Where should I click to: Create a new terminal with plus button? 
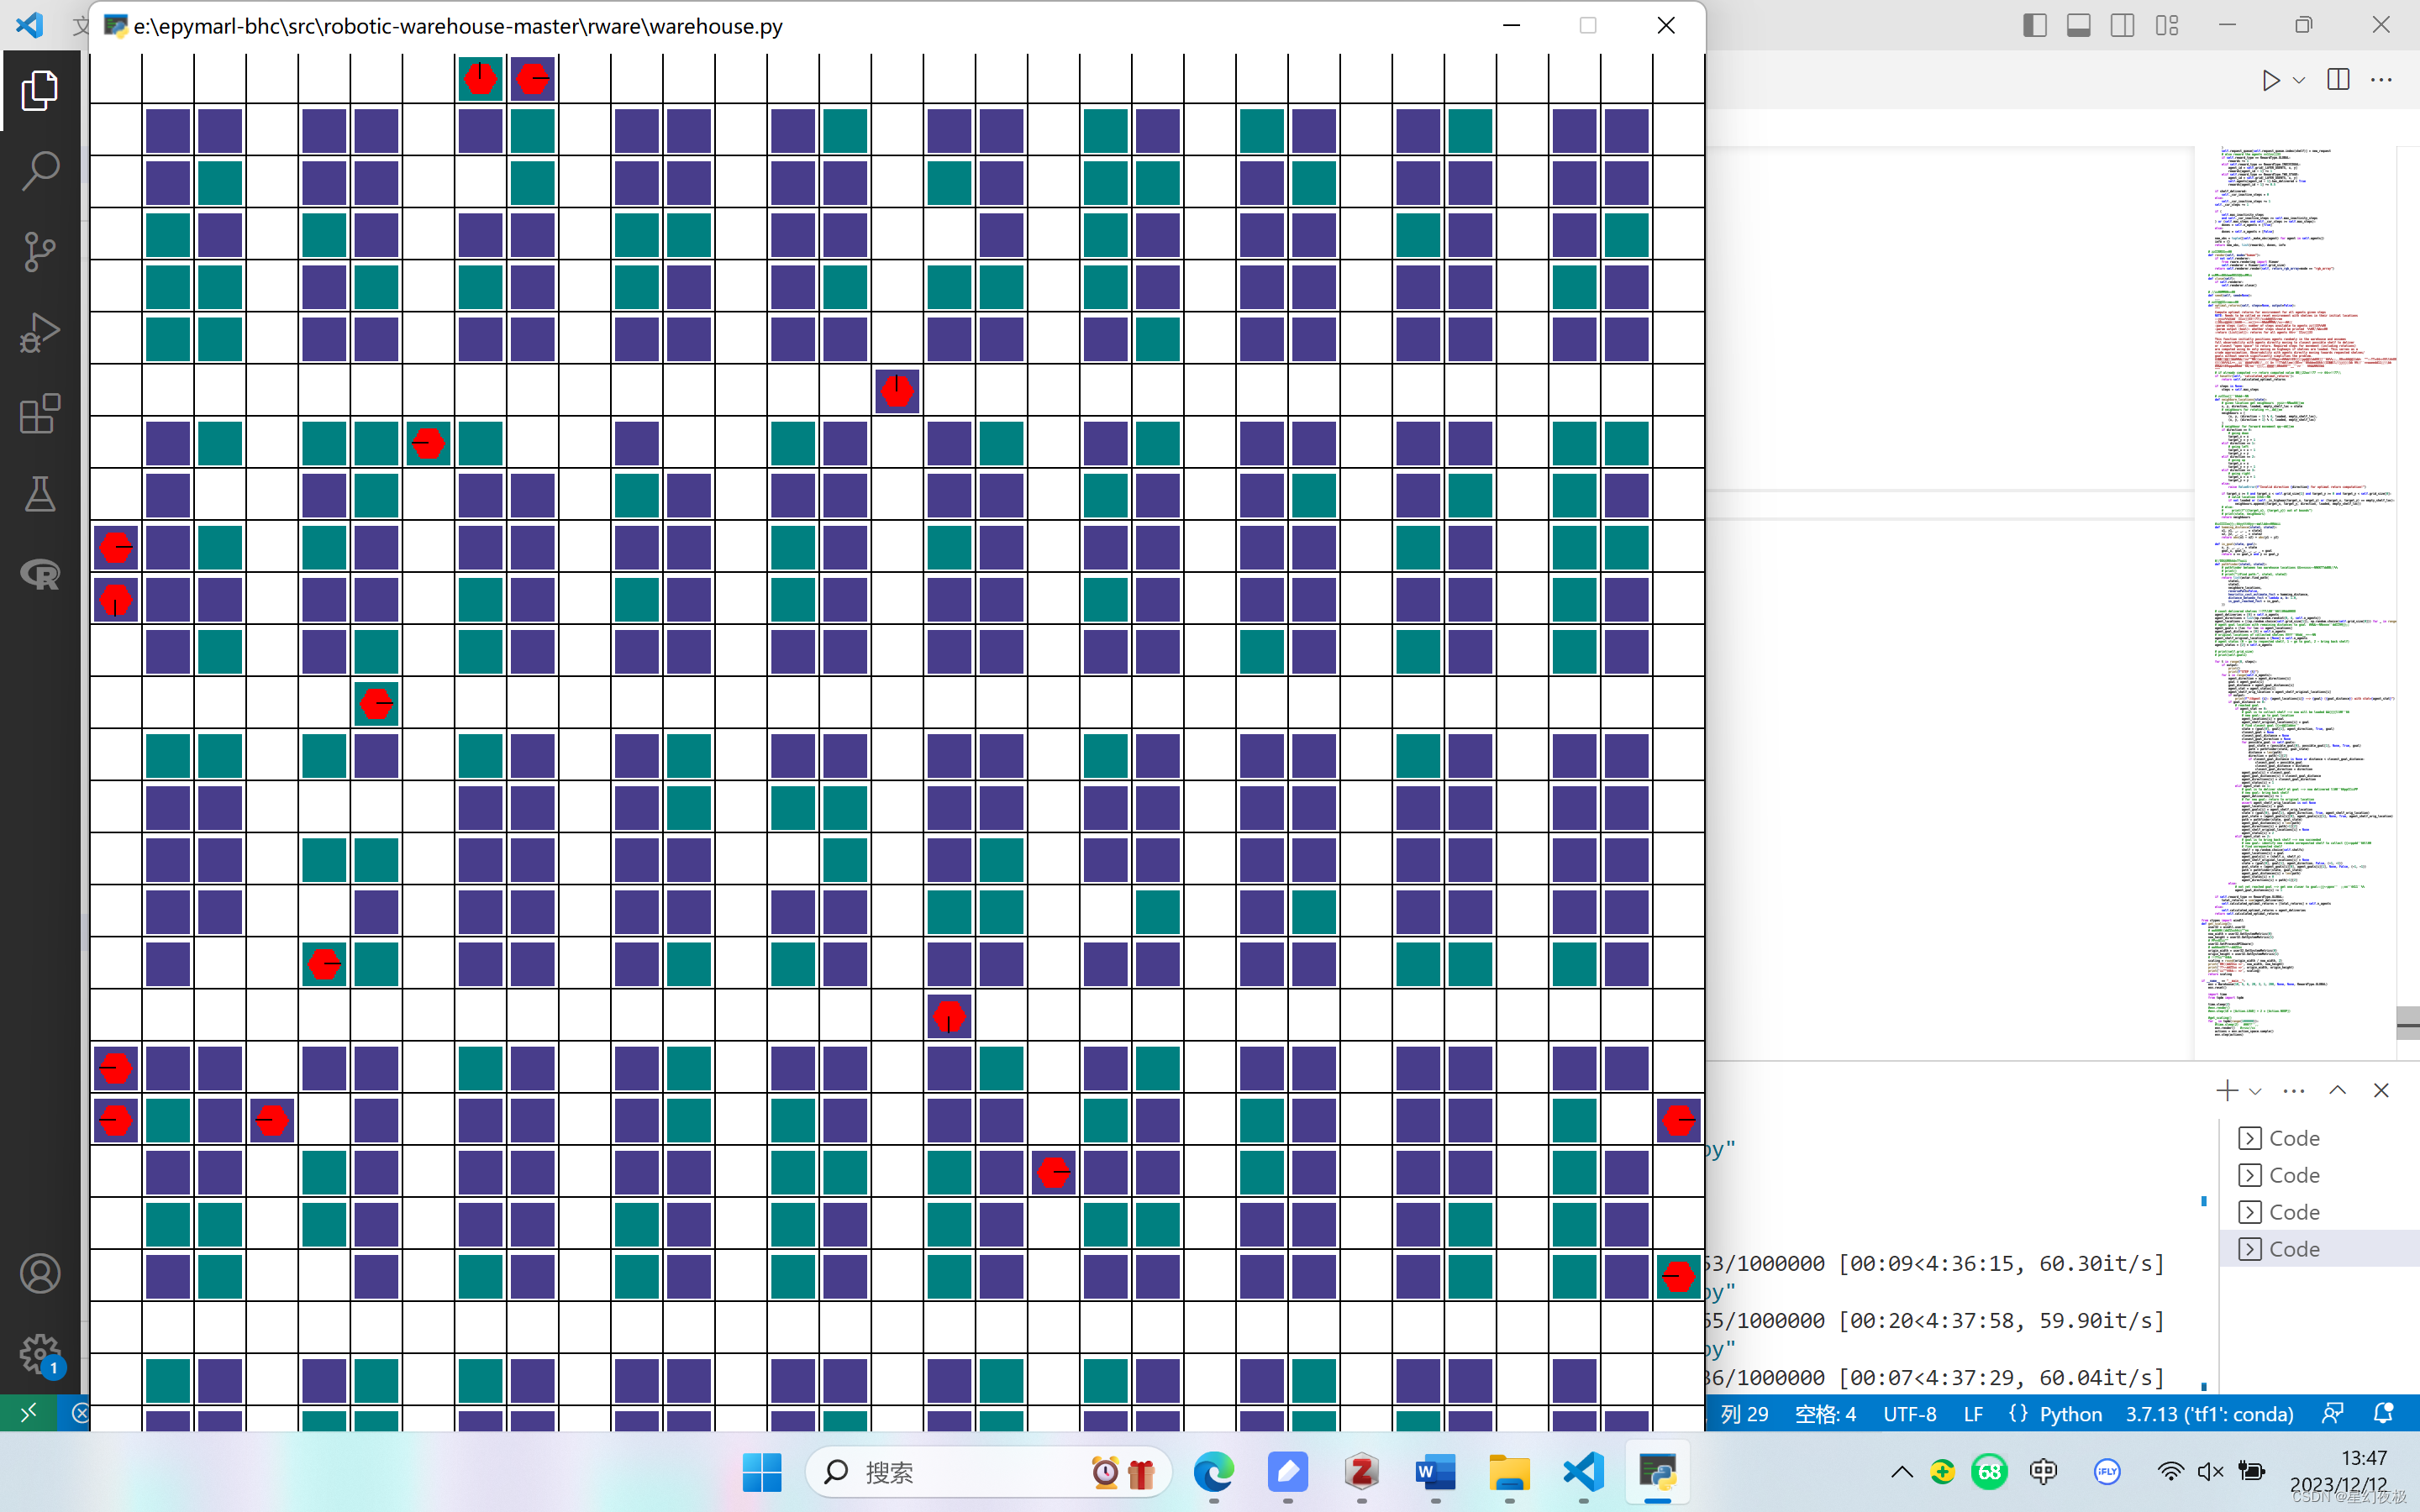click(2226, 1091)
